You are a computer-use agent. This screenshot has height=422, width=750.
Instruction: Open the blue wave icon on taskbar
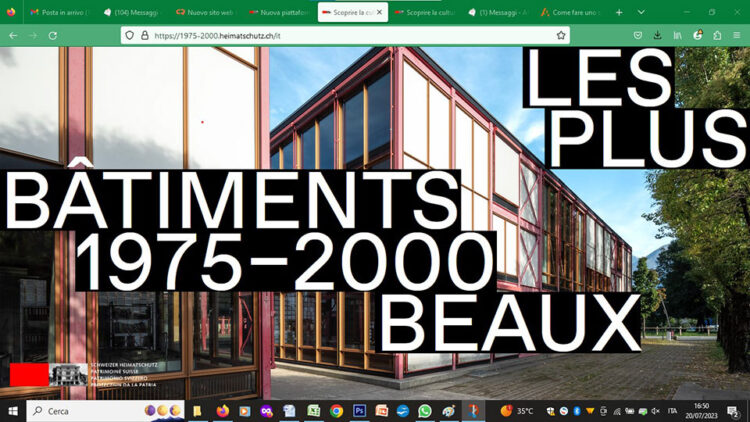coord(403,411)
